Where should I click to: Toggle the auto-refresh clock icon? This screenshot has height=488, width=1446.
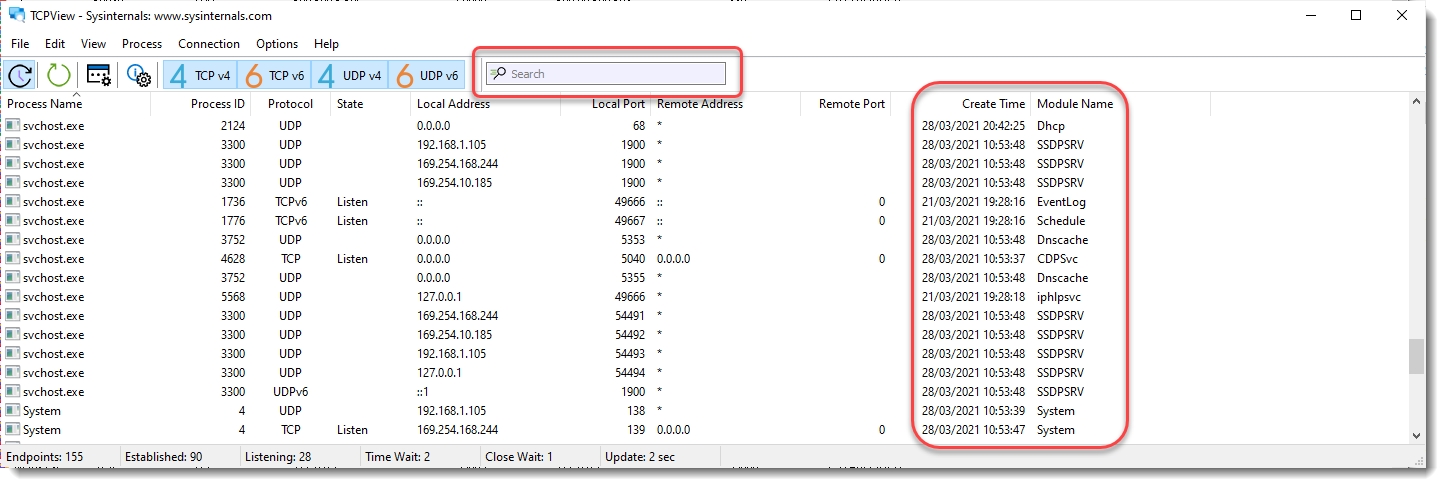20,74
